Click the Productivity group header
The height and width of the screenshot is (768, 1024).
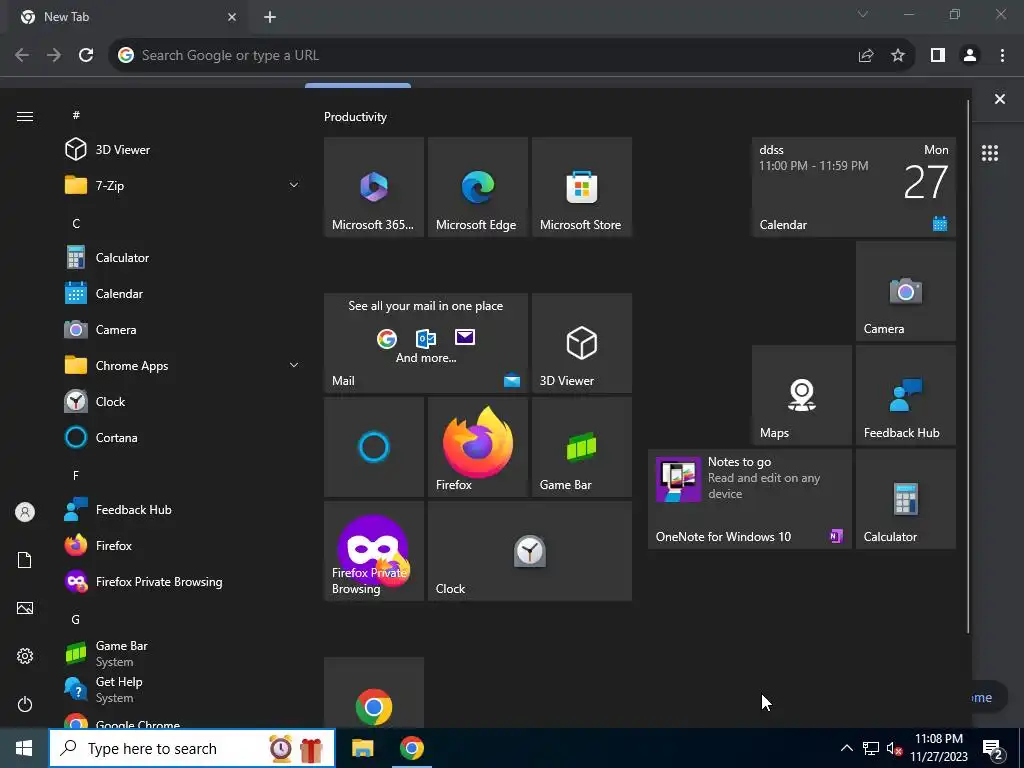click(x=355, y=117)
